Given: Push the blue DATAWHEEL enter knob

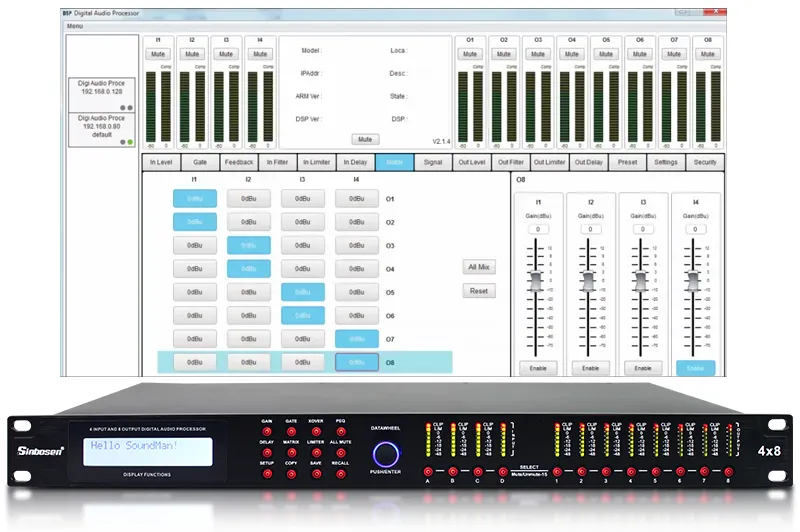Looking at the screenshot, I should 385,454.
